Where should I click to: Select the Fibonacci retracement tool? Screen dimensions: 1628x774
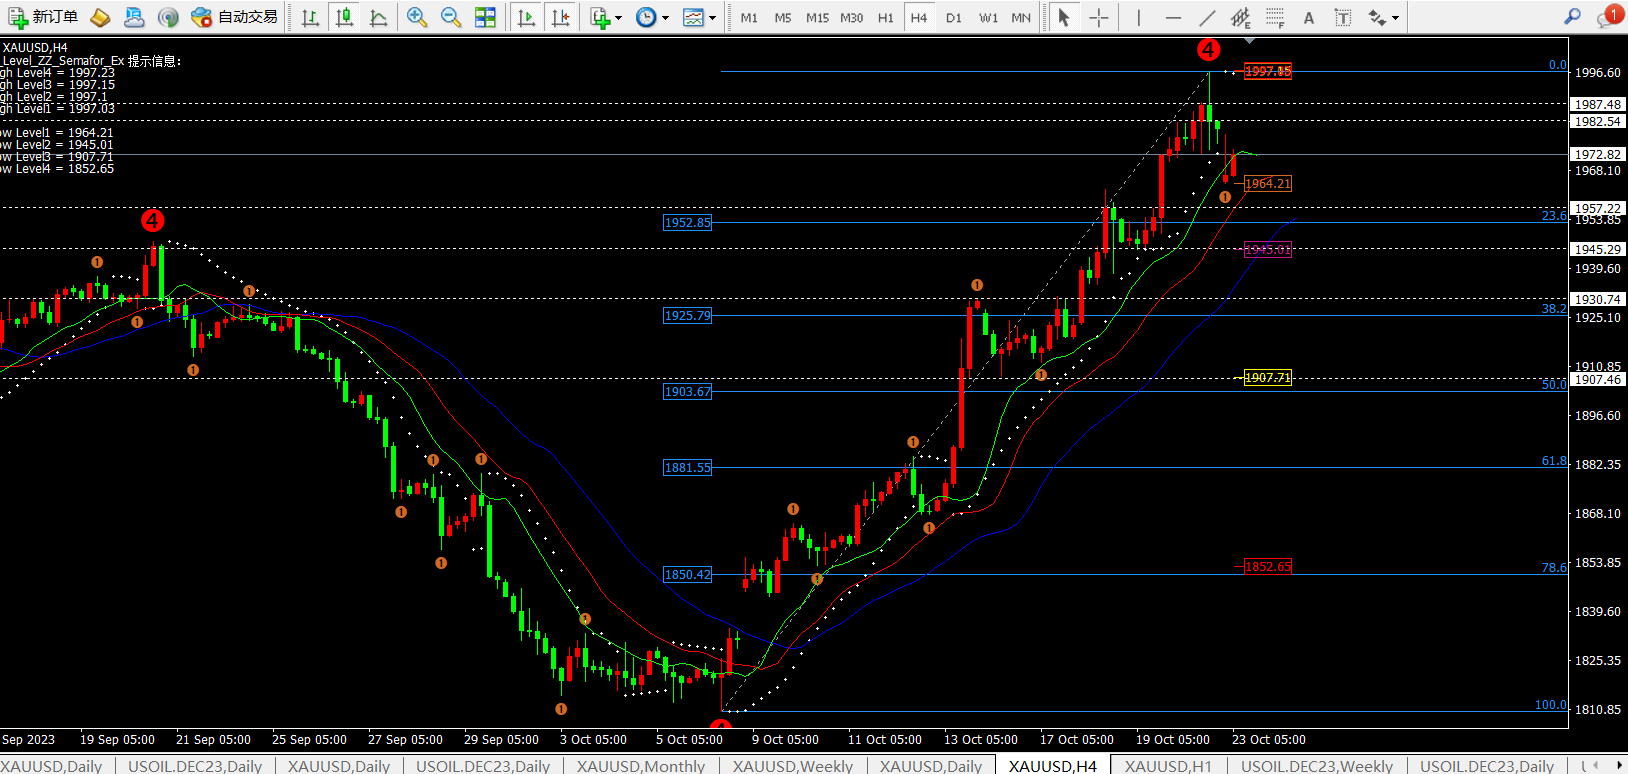(1275, 17)
